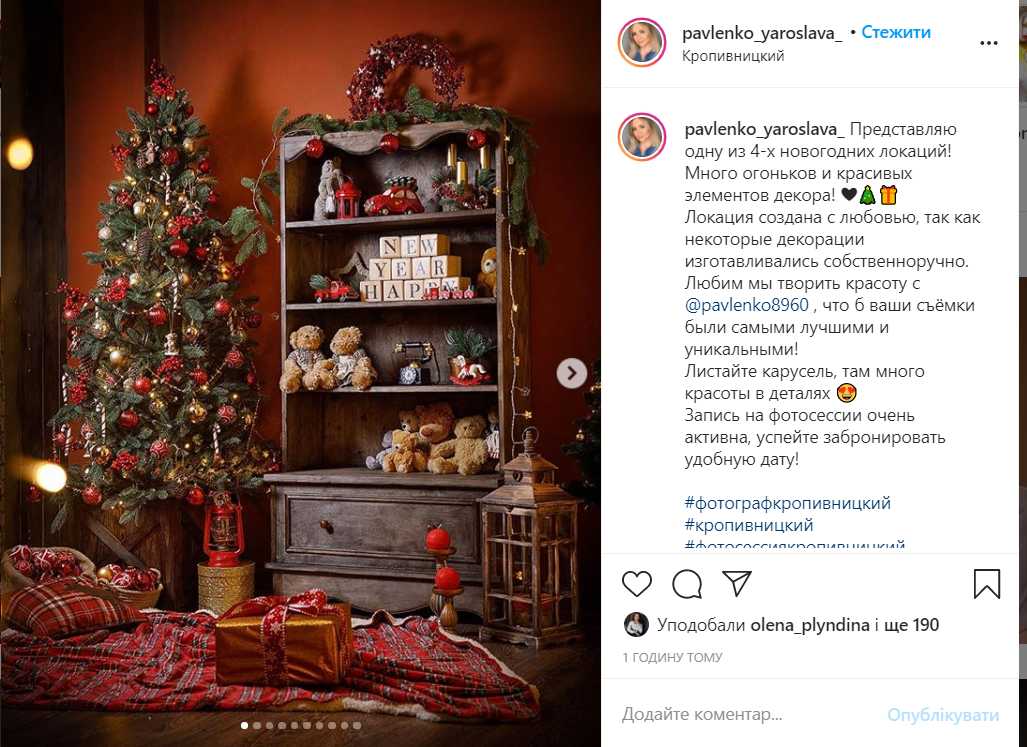The width and height of the screenshot is (1027, 747).
Task: Open hashtag #кропивницкий
Action: (749, 525)
